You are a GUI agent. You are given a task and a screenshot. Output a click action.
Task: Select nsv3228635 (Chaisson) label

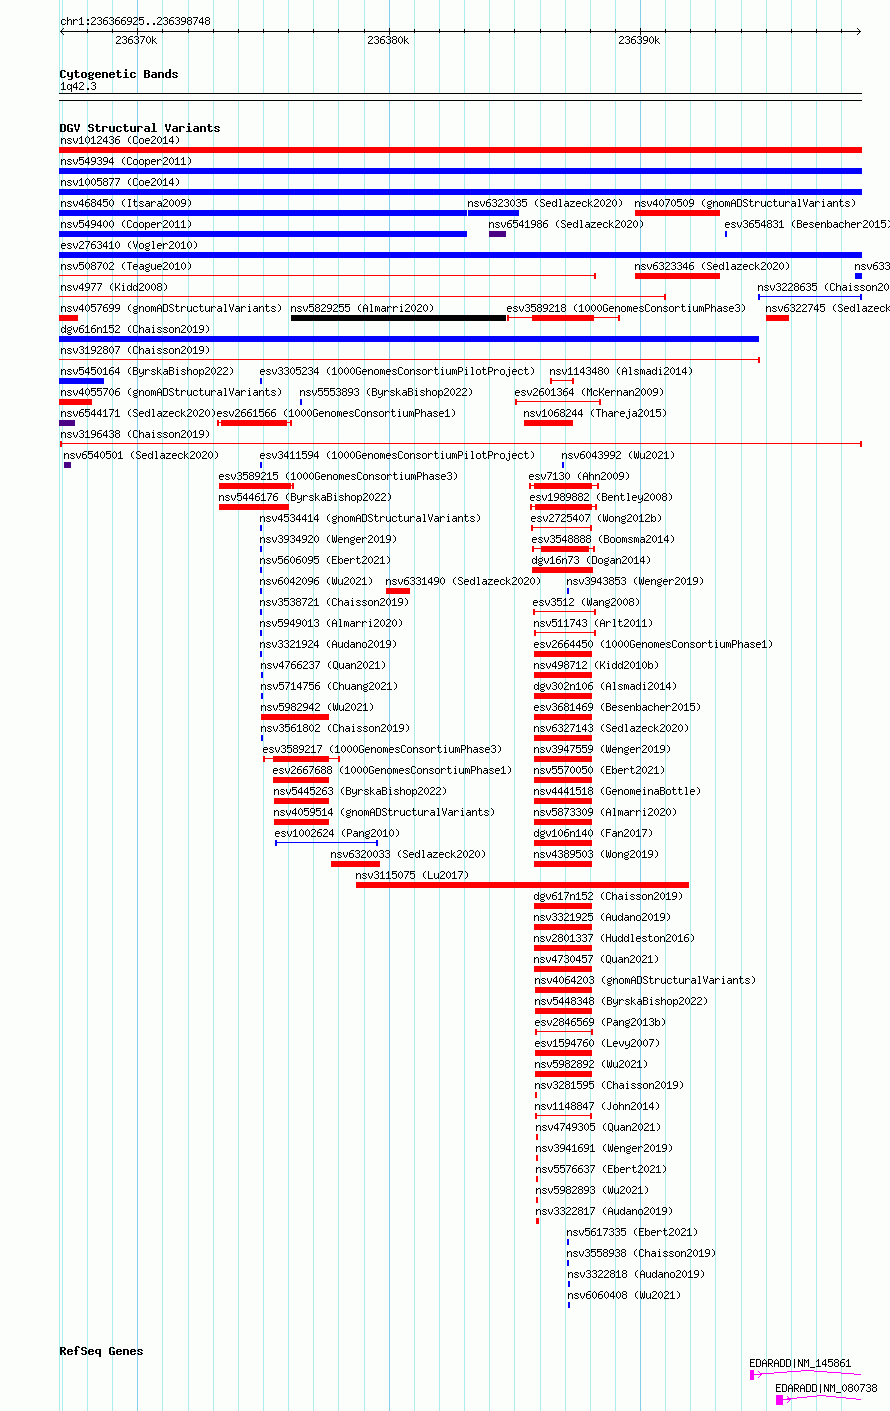point(823,287)
